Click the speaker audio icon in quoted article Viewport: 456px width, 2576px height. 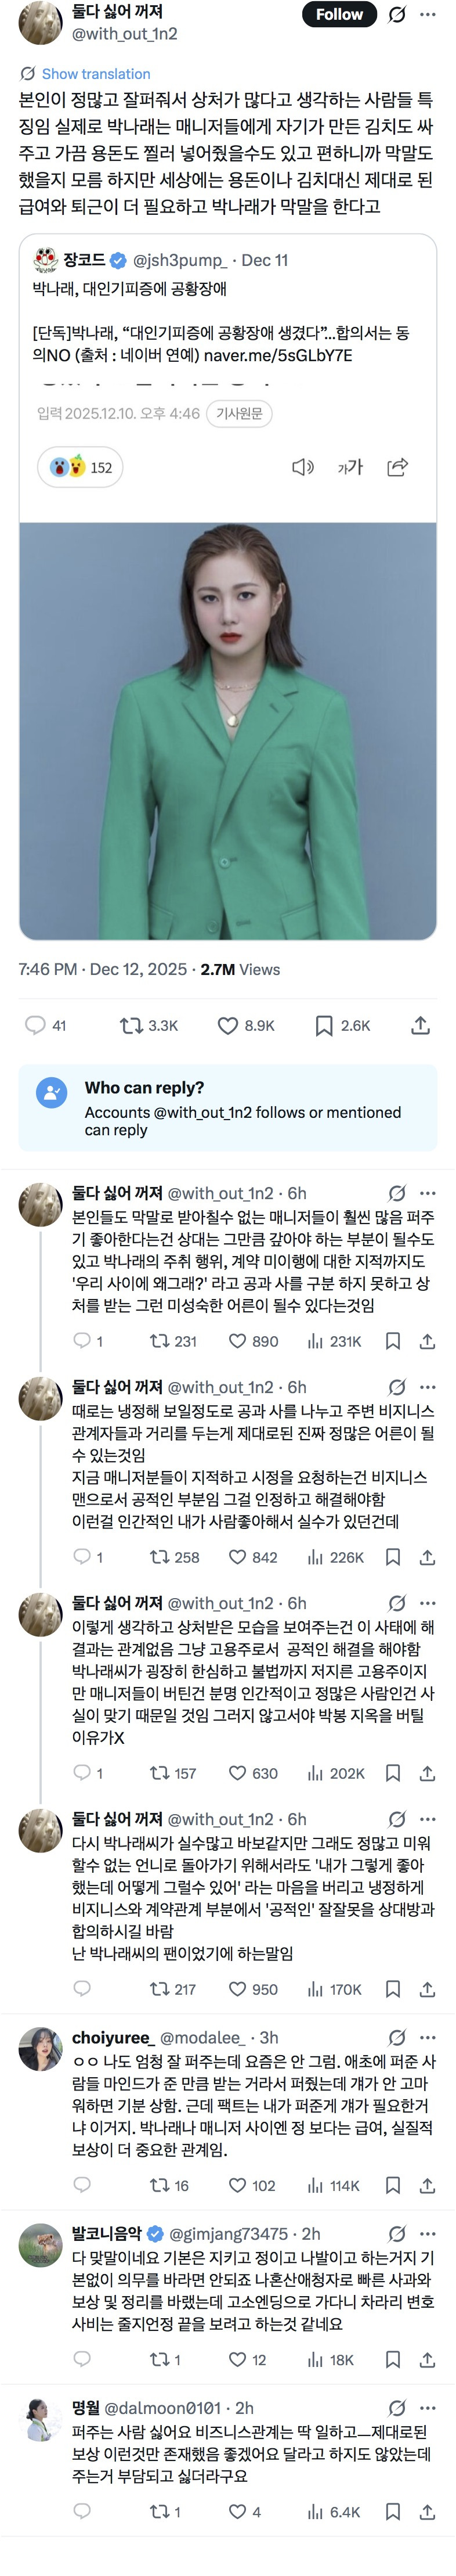point(302,467)
